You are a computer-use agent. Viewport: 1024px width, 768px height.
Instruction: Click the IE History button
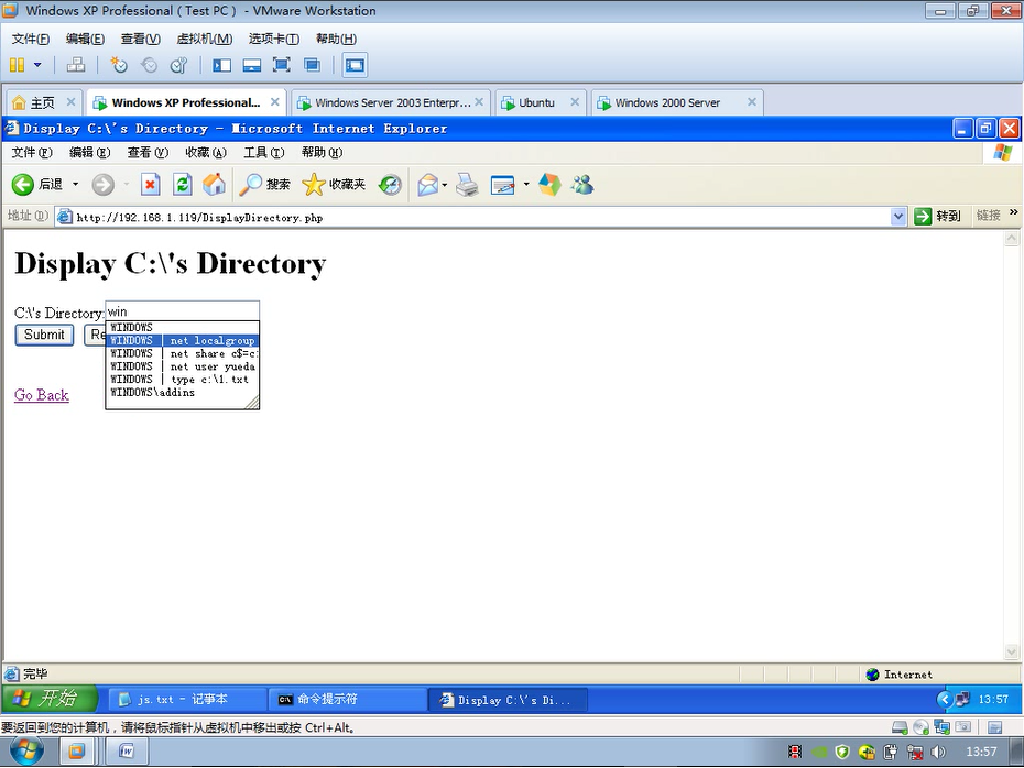pyautogui.click(x=390, y=185)
